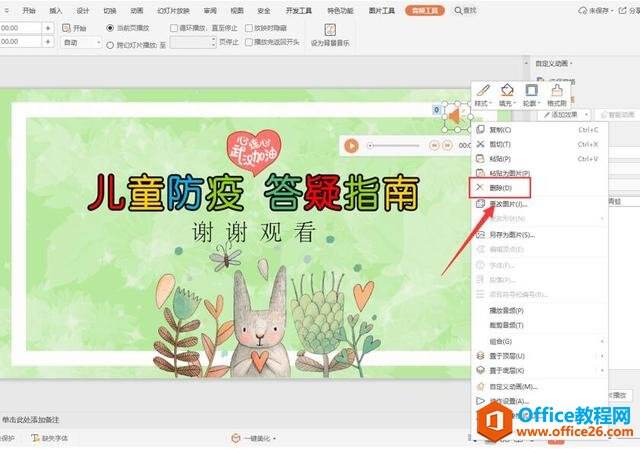
Task: Click the audio player rewind button
Action: 434,145
